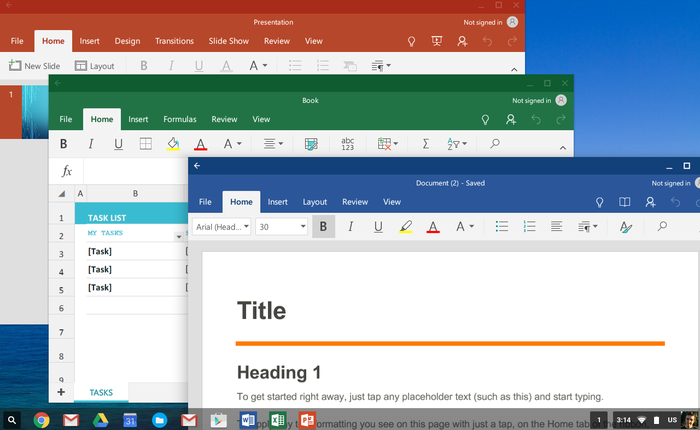Insert bulleted list in Word
The width and height of the screenshot is (700, 430).
pyautogui.click(x=502, y=226)
